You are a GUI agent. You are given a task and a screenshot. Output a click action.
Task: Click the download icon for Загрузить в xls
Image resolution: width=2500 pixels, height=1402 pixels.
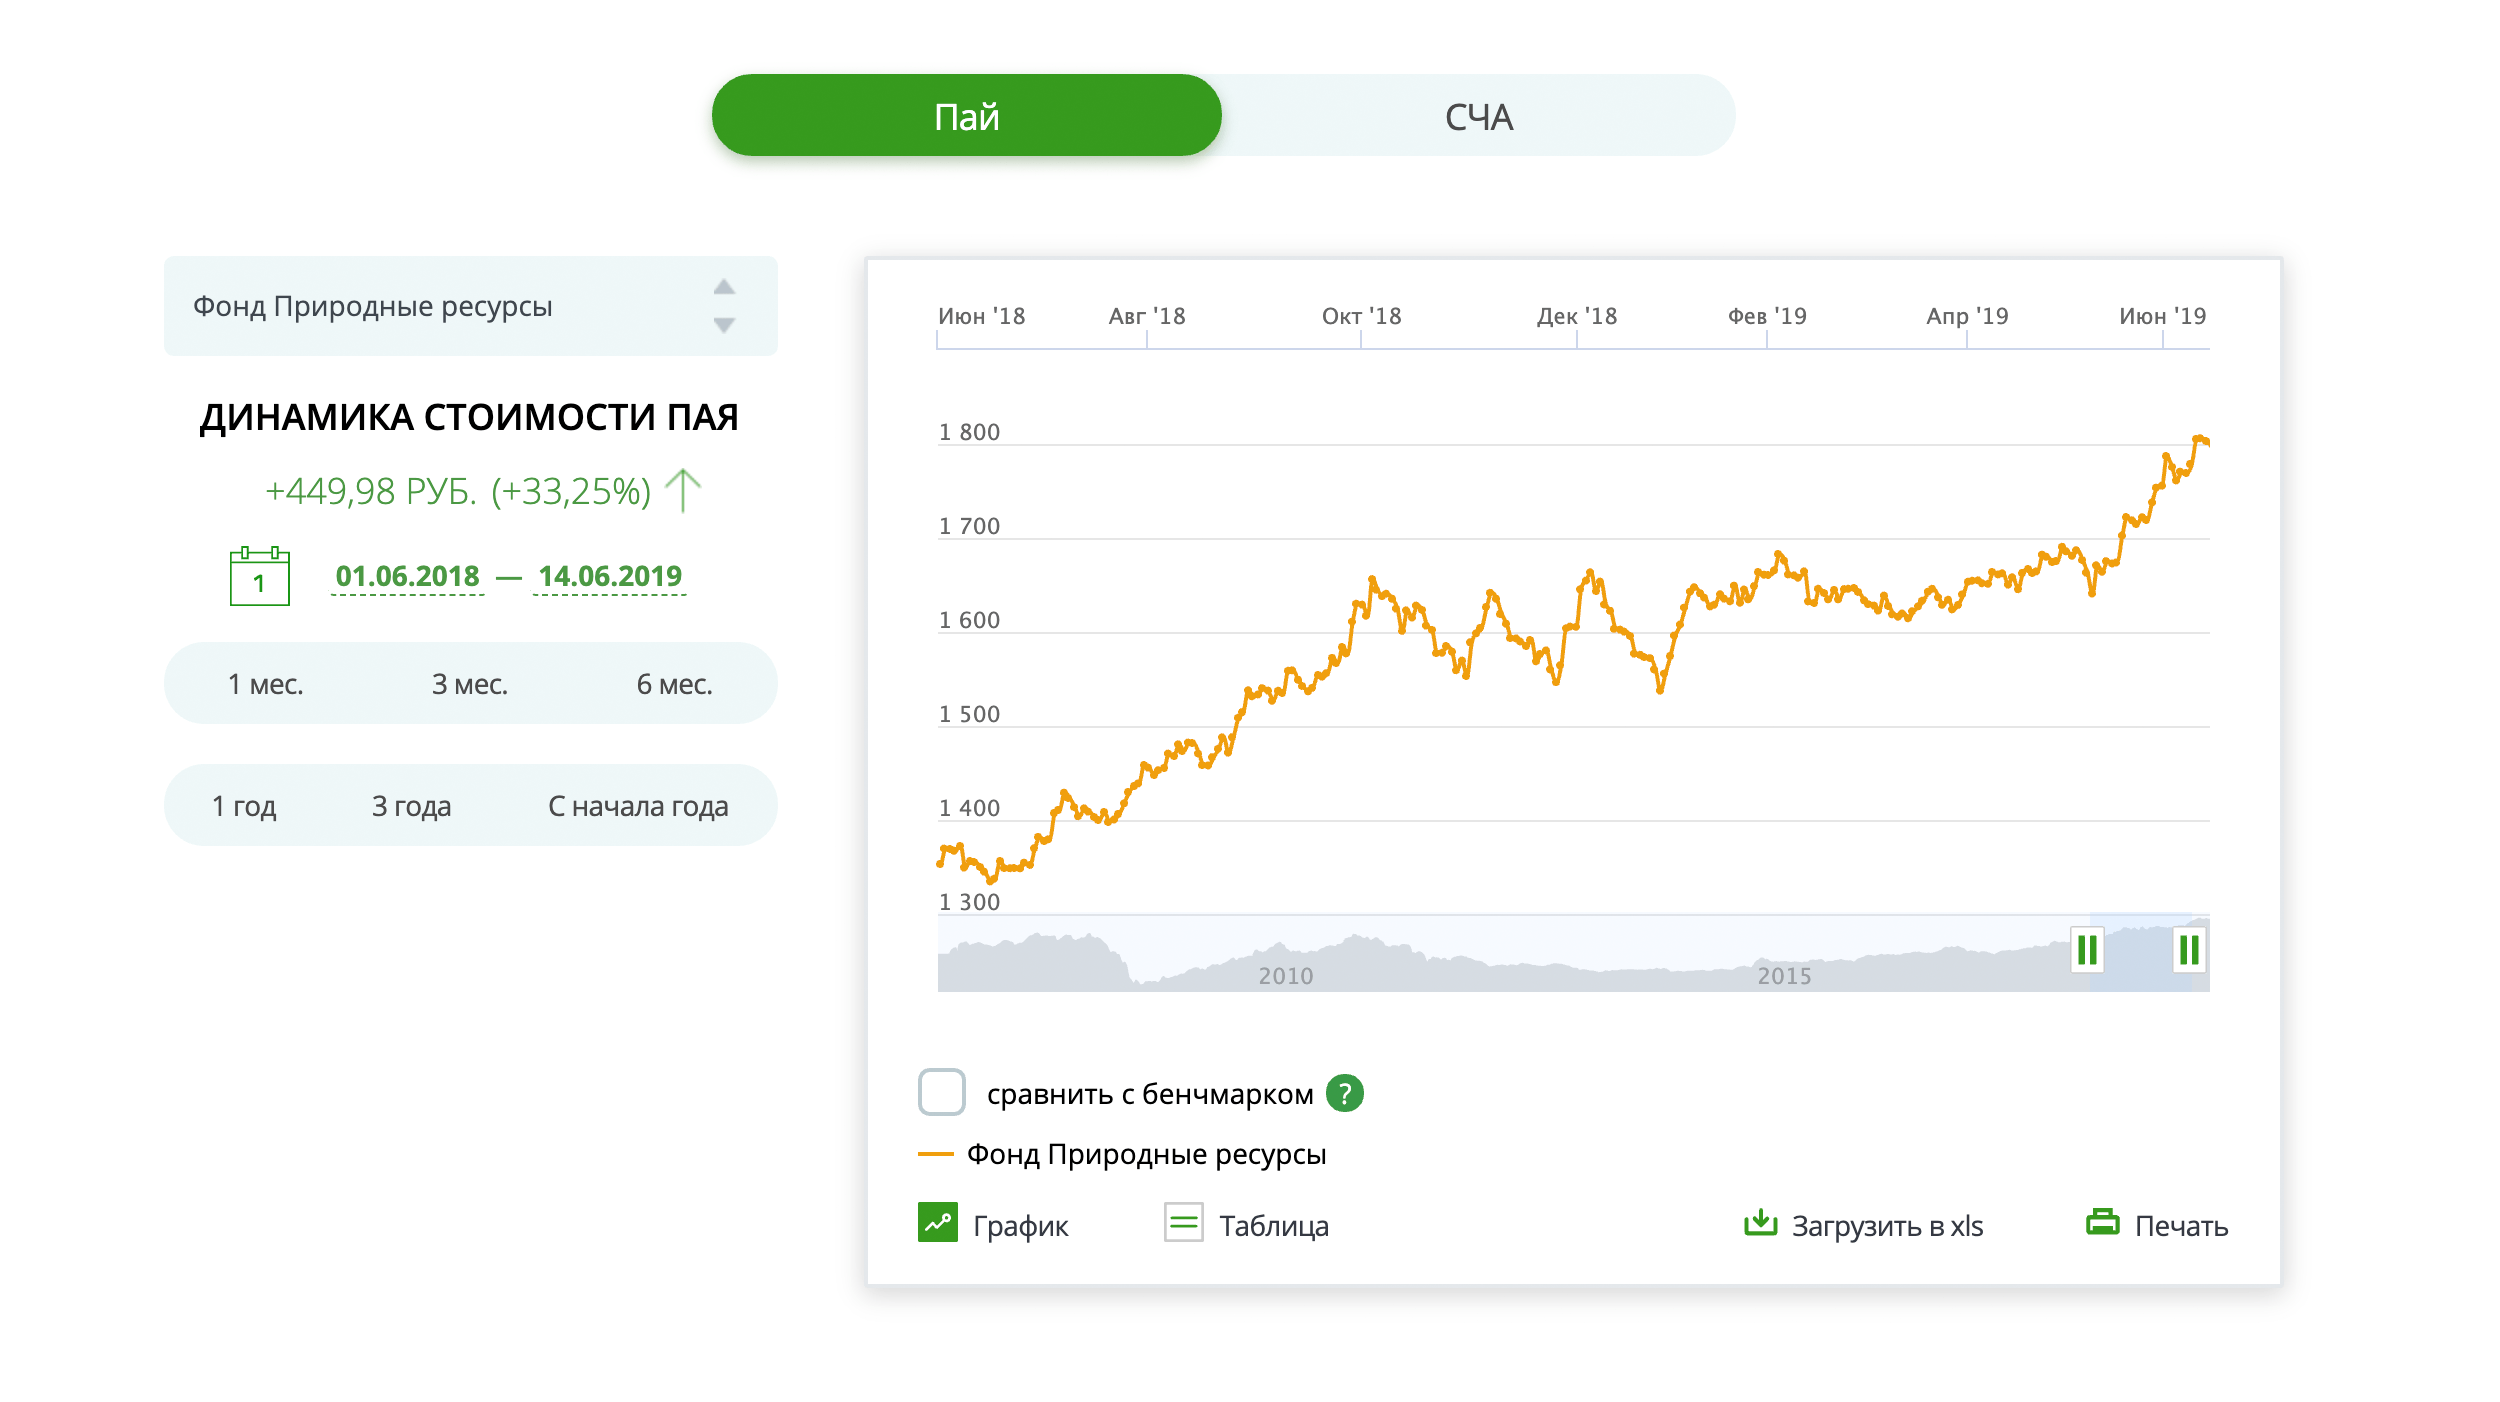(1760, 1222)
